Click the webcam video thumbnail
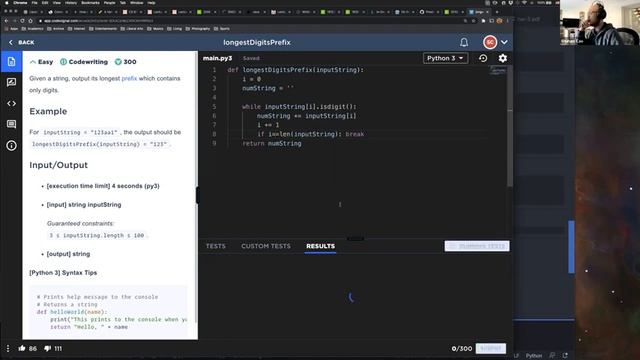640x360 pixels. click(600, 22)
